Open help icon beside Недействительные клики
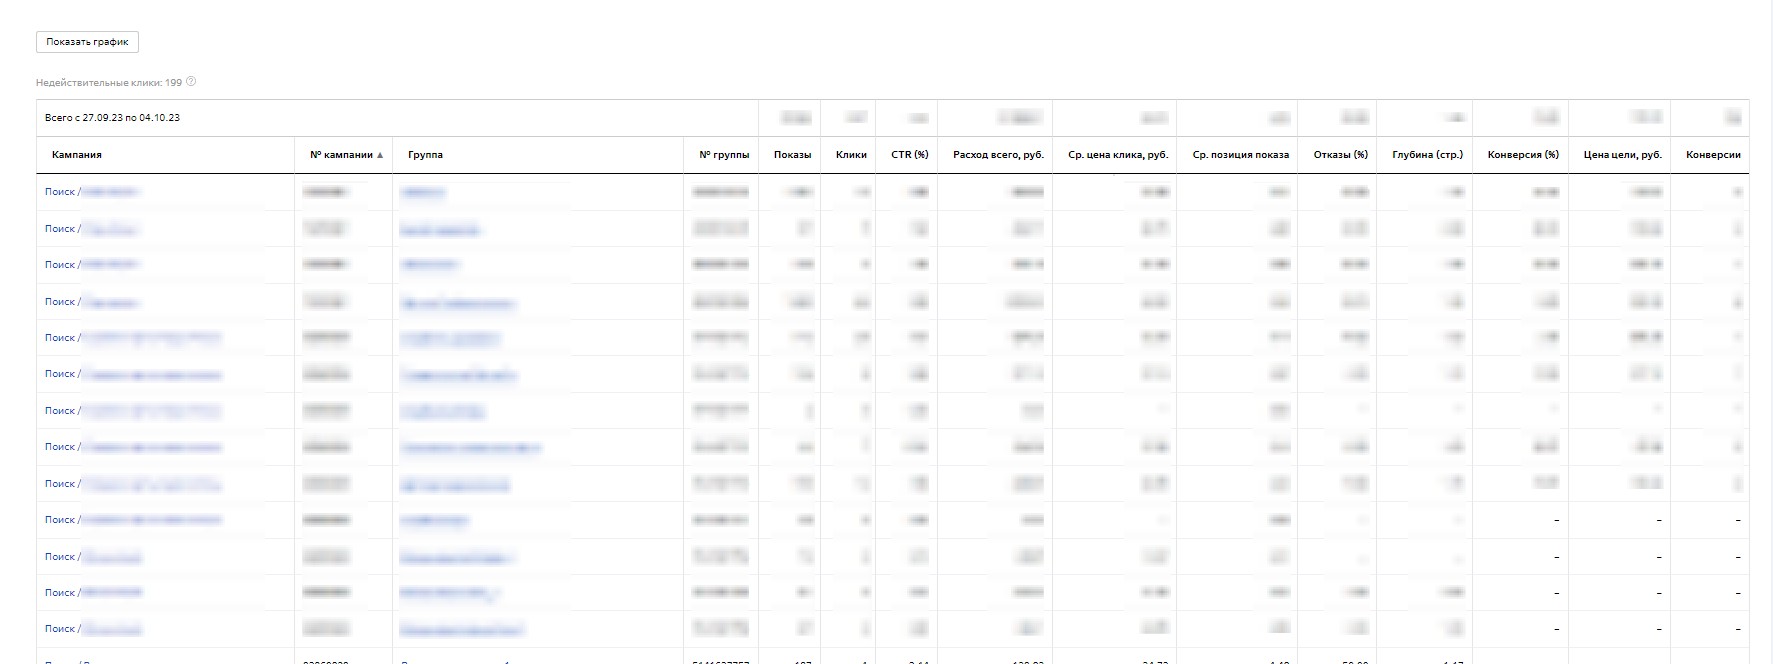This screenshot has height=664, width=1773. tap(191, 82)
